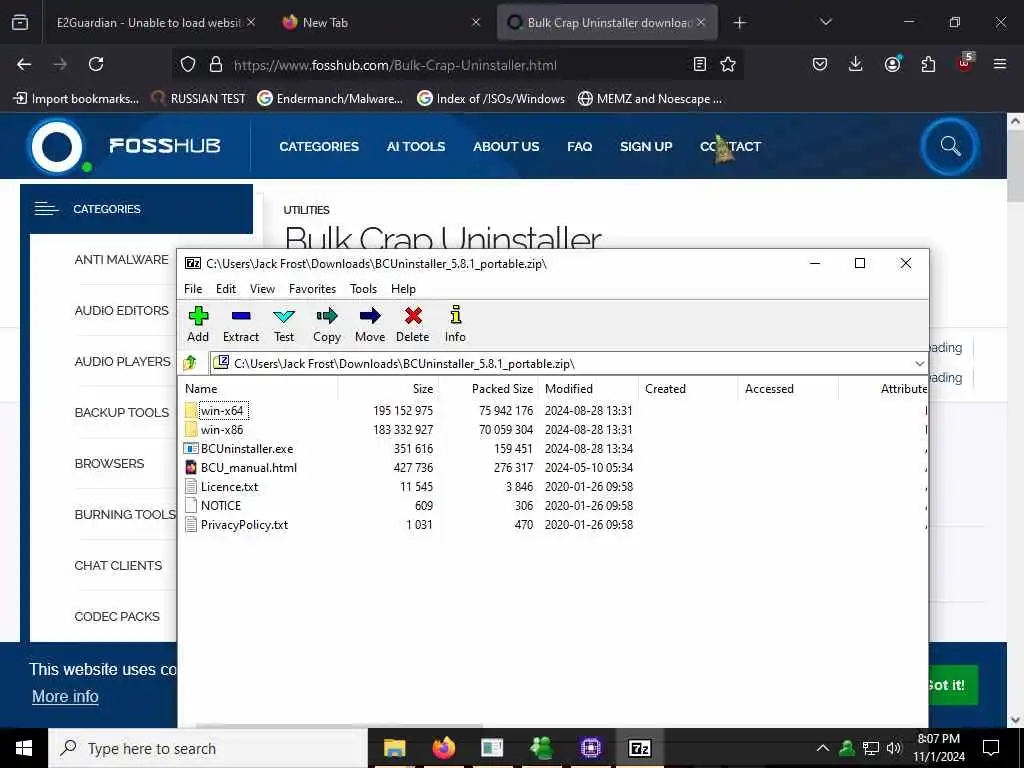1024x768 pixels.
Task: Open File Explorer from the taskbar
Action: pos(394,748)
